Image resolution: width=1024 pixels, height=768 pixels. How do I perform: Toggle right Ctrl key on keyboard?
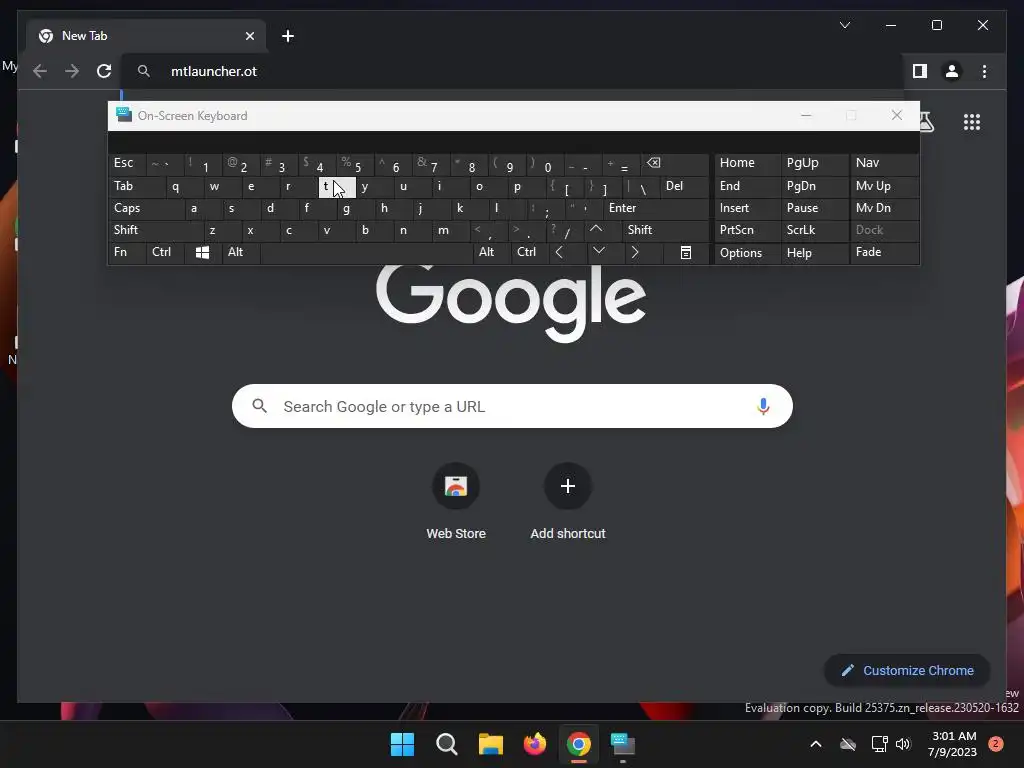pos(530,252)
